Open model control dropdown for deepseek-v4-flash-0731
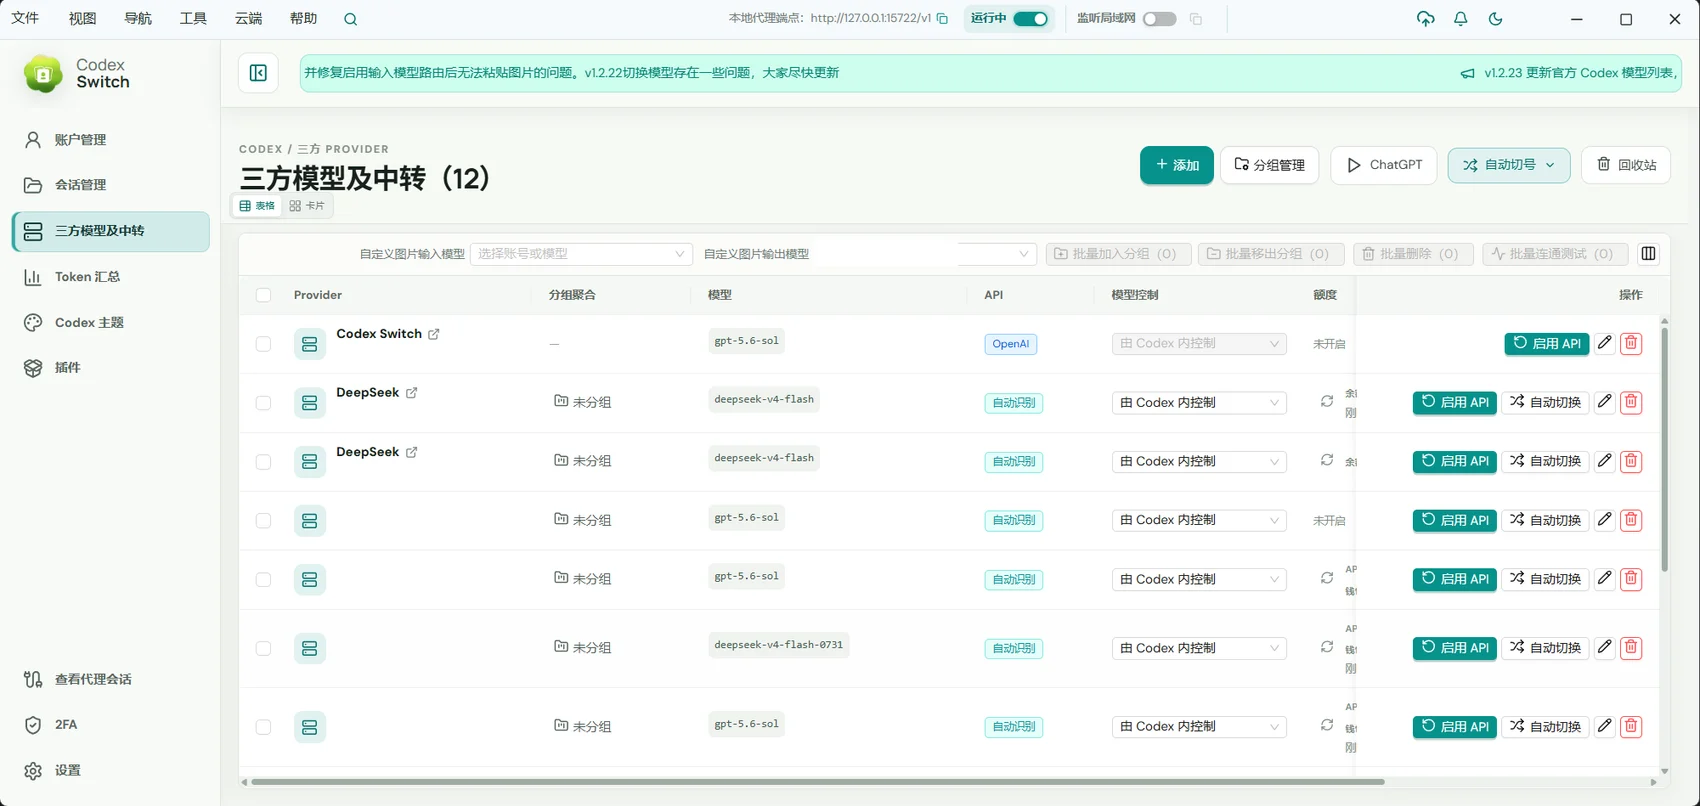The width and height of the screenshot is (1700, 806). pos(1199,648)
